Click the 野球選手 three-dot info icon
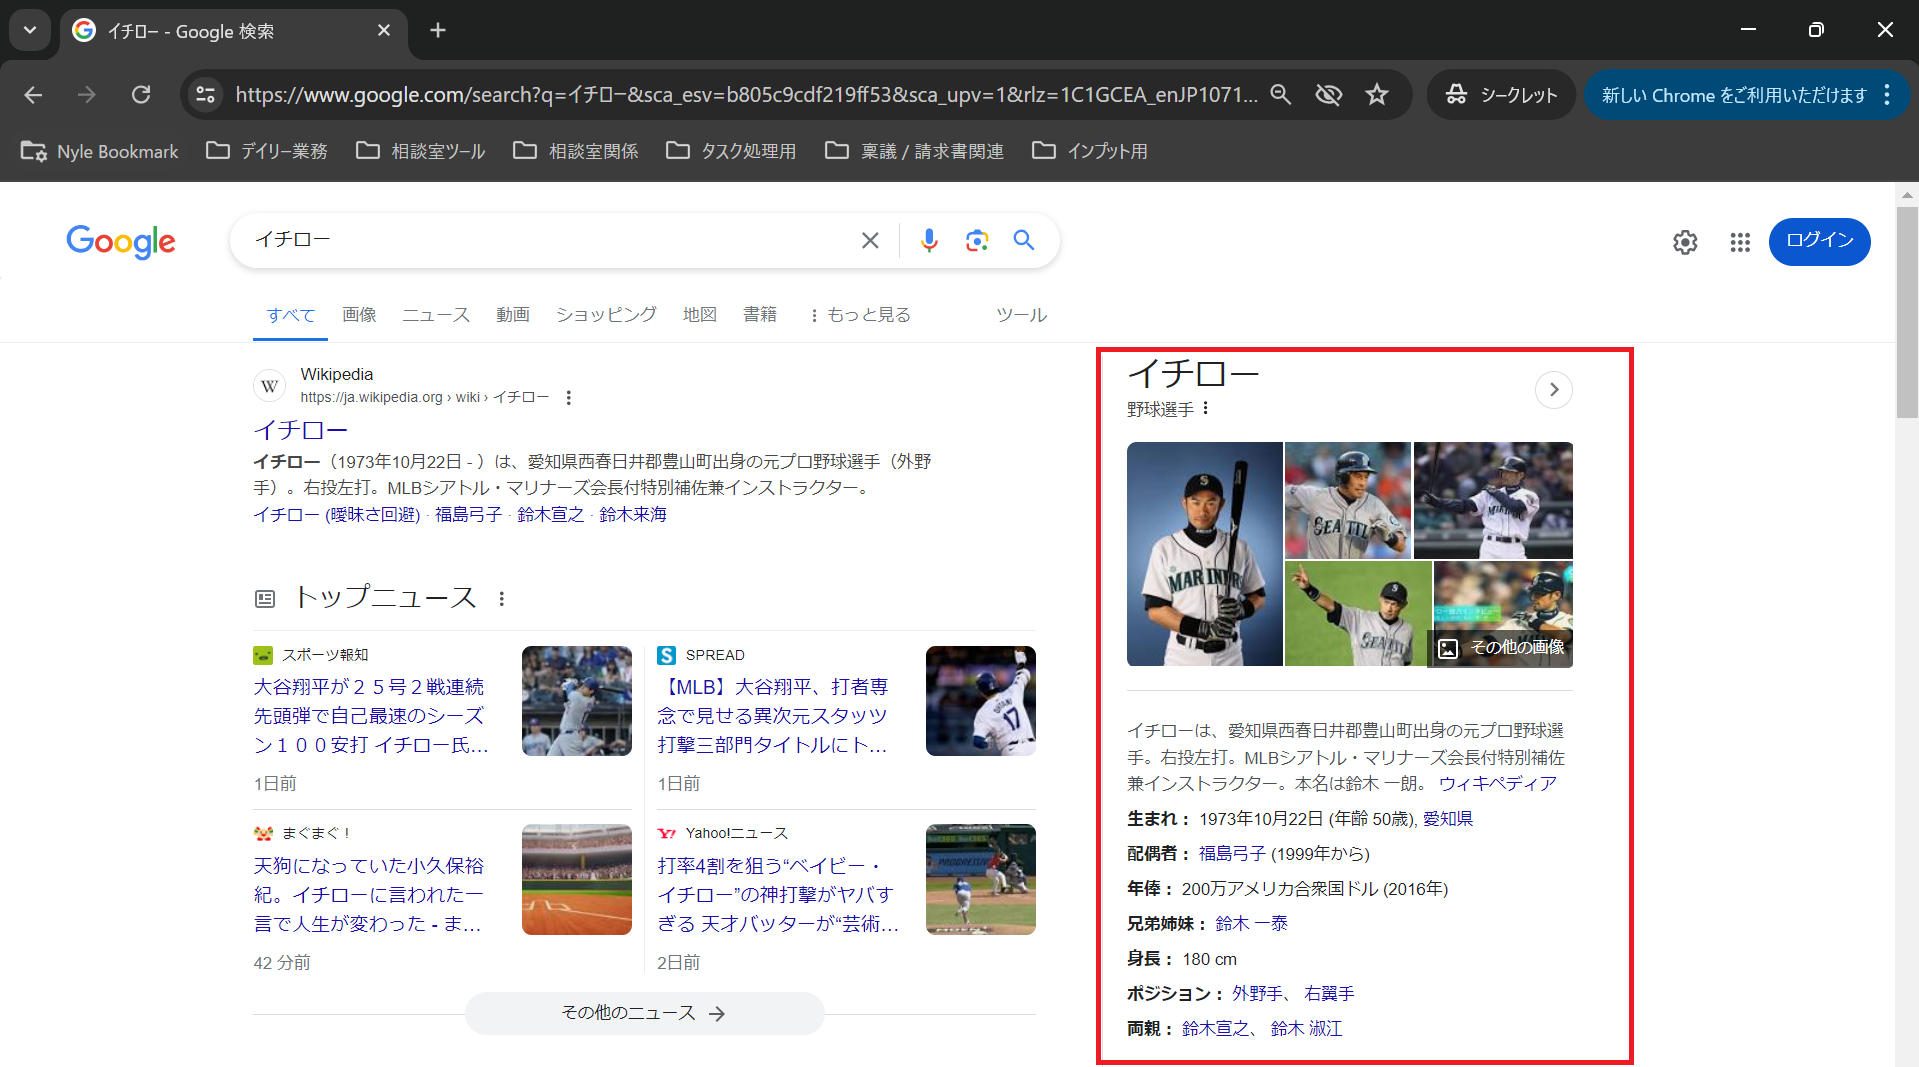This screenshot has width=1919, height=1067. tap(1206, 408)
